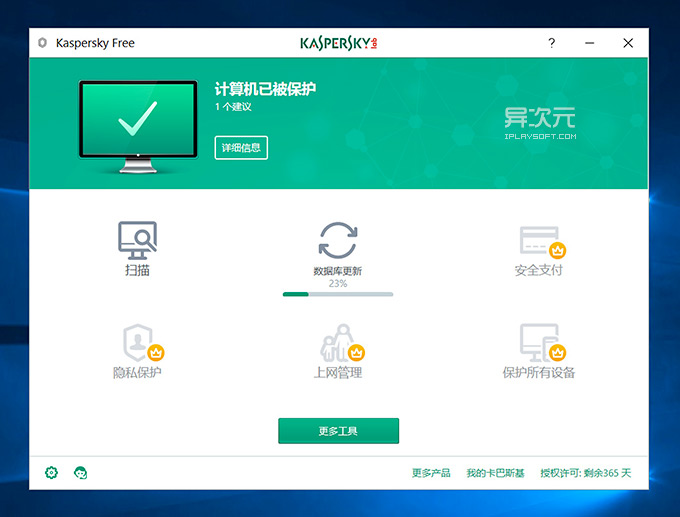The height and width of the screenshot is (517, 680).
Task: Click the 23% update progress text
Action: [x=338, y=284]
